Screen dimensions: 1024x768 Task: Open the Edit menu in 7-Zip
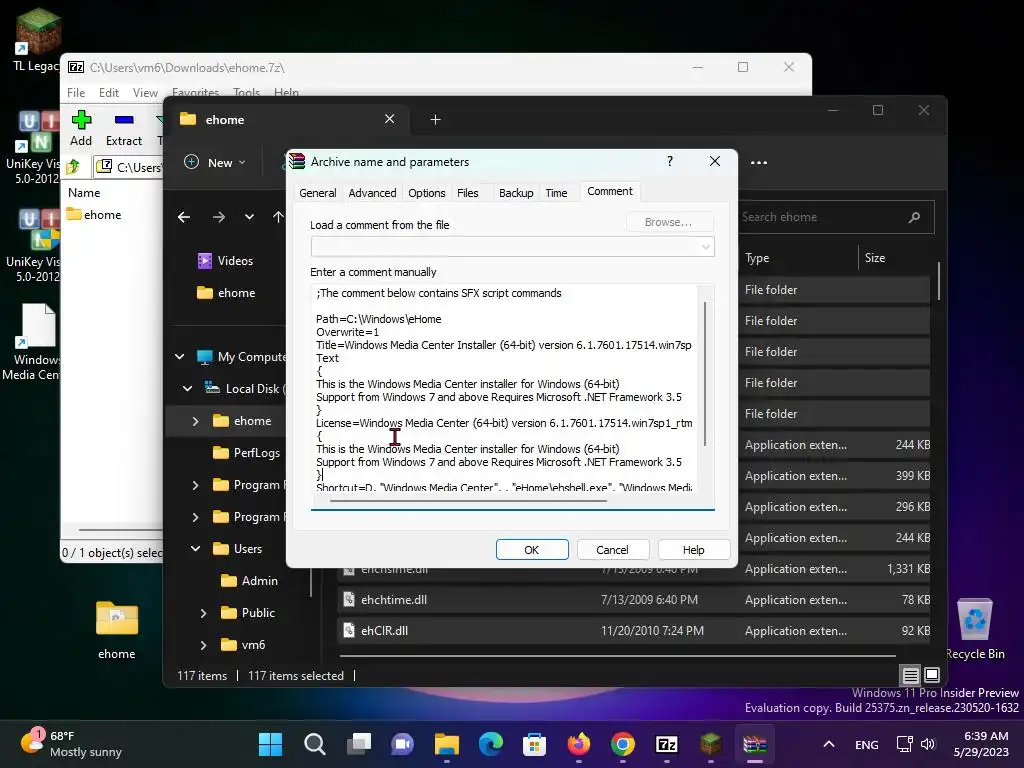tap(108, 93)
